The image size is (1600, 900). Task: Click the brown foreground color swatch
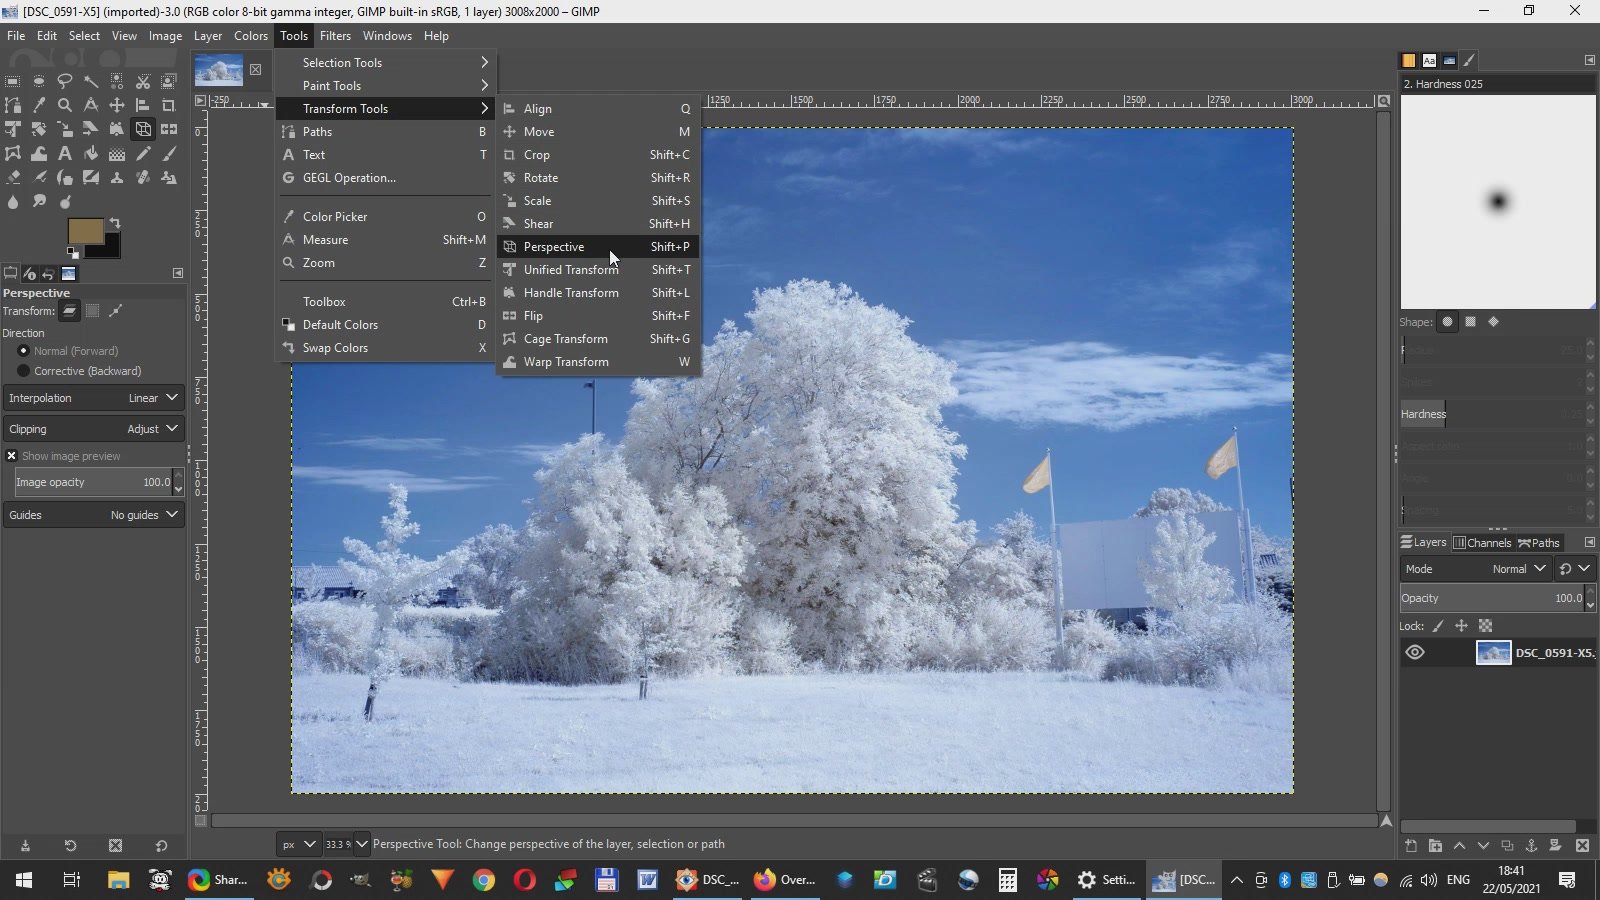point(86,230)
